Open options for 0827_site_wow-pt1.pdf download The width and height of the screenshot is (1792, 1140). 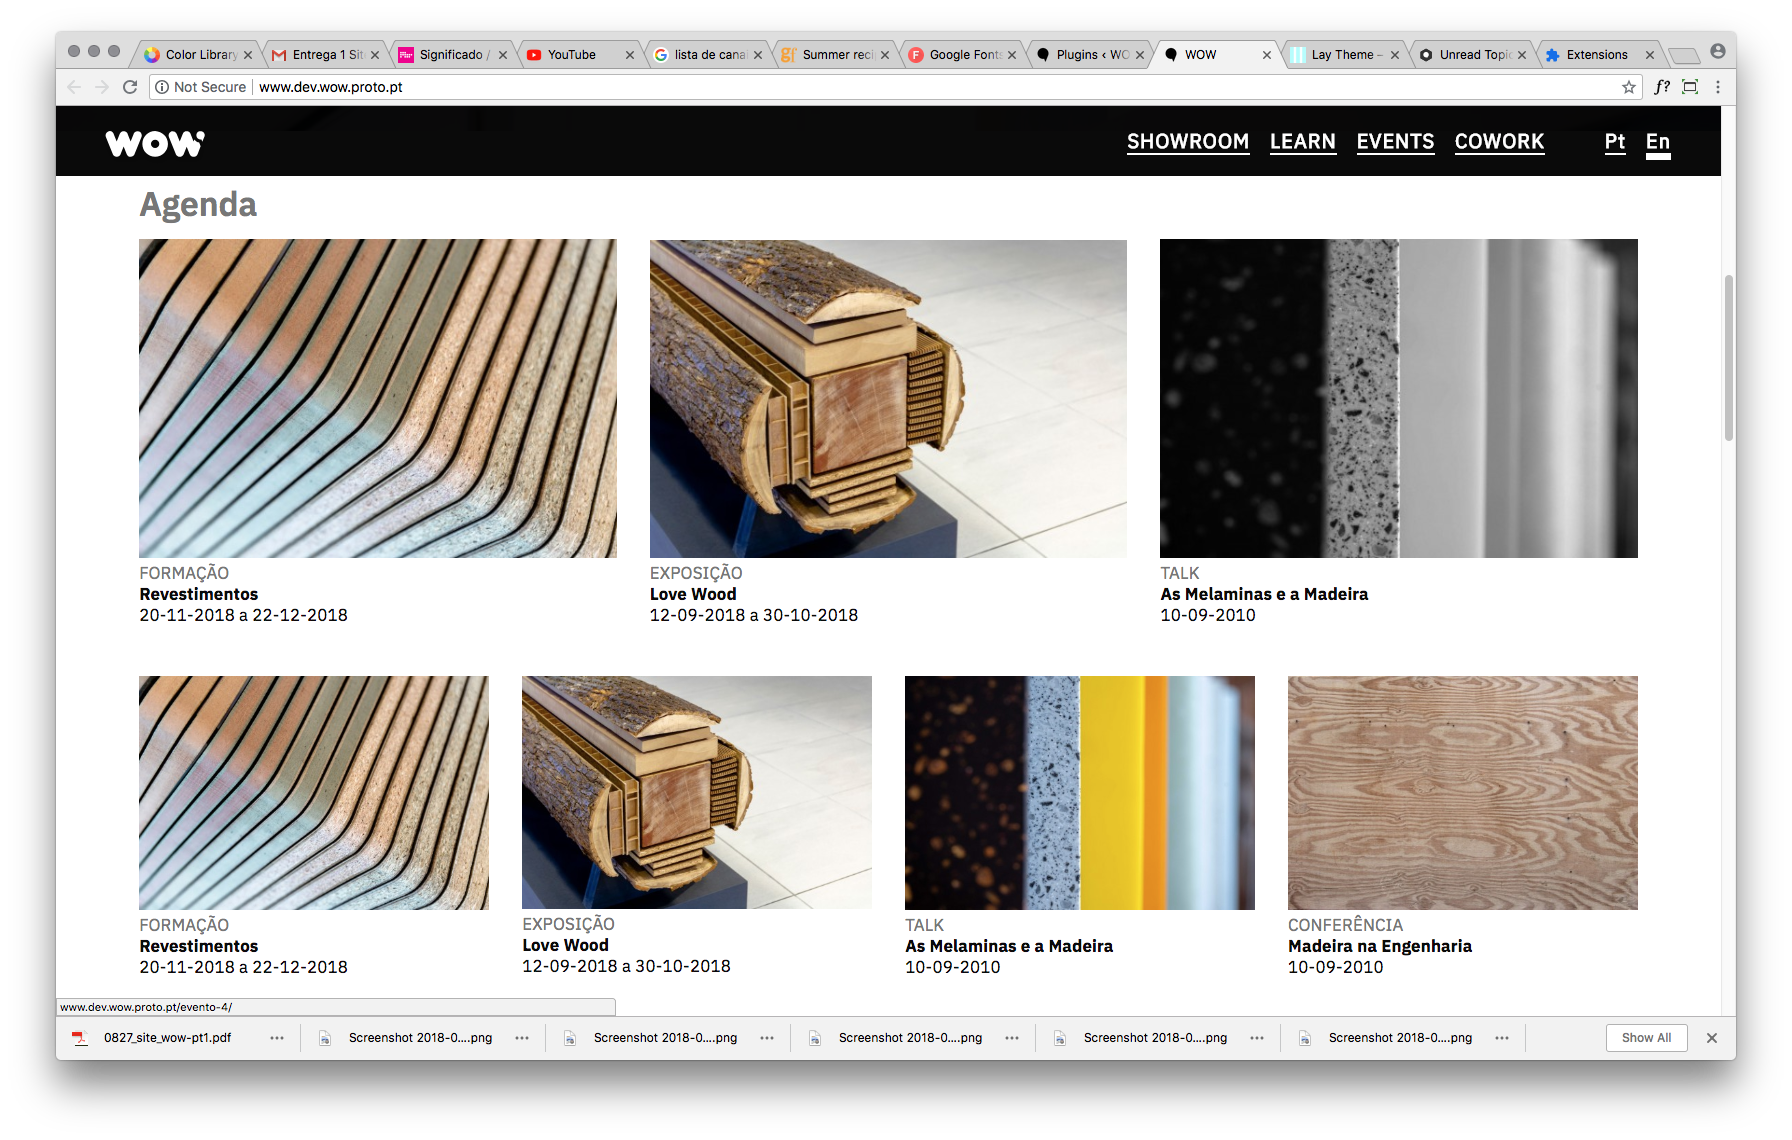tap(277, 1038)
